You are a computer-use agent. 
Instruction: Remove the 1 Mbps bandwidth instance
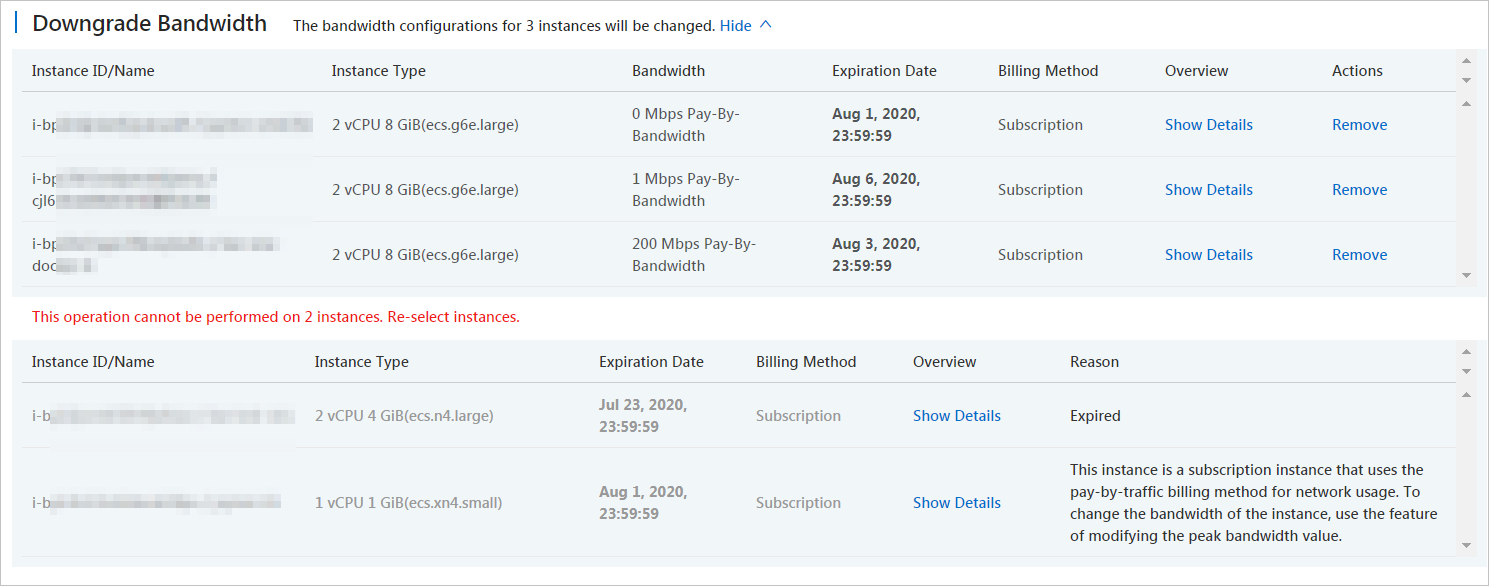(x=1359, y=190)
